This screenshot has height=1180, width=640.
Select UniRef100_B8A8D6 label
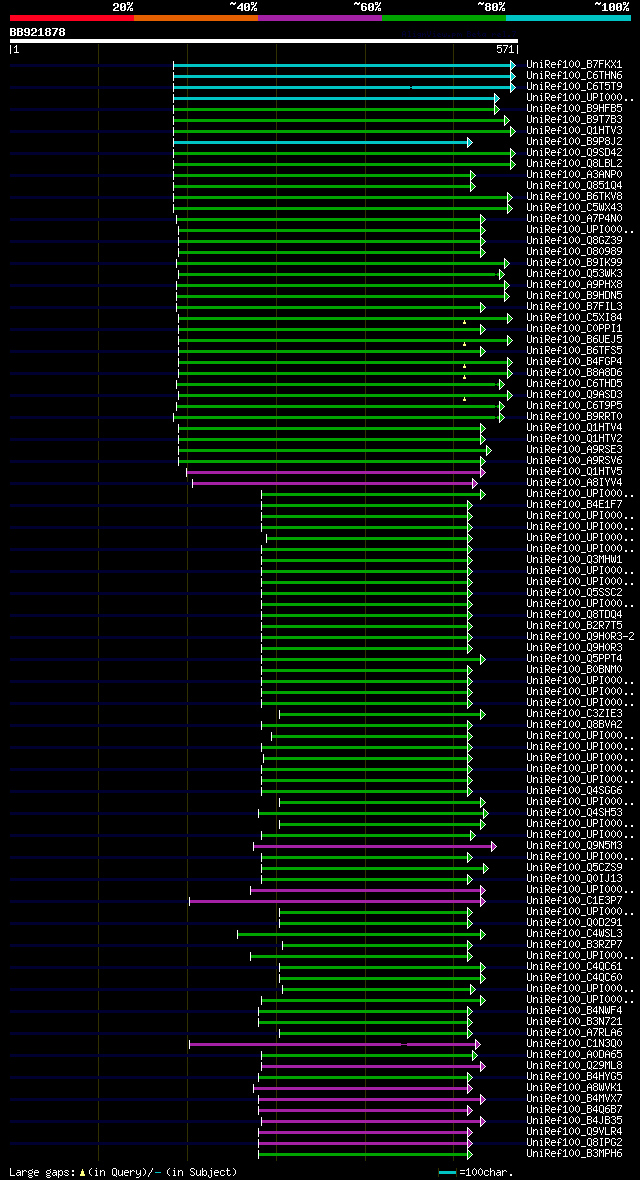[x=574, y=373]
